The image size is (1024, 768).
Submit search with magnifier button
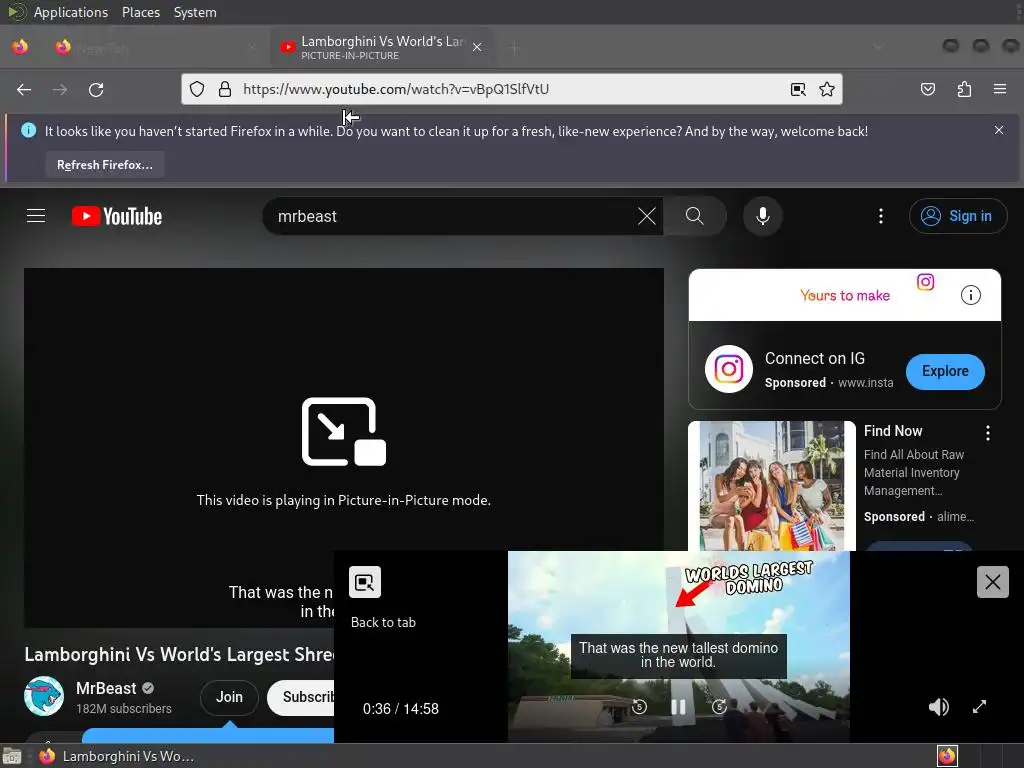click(695, 216)
